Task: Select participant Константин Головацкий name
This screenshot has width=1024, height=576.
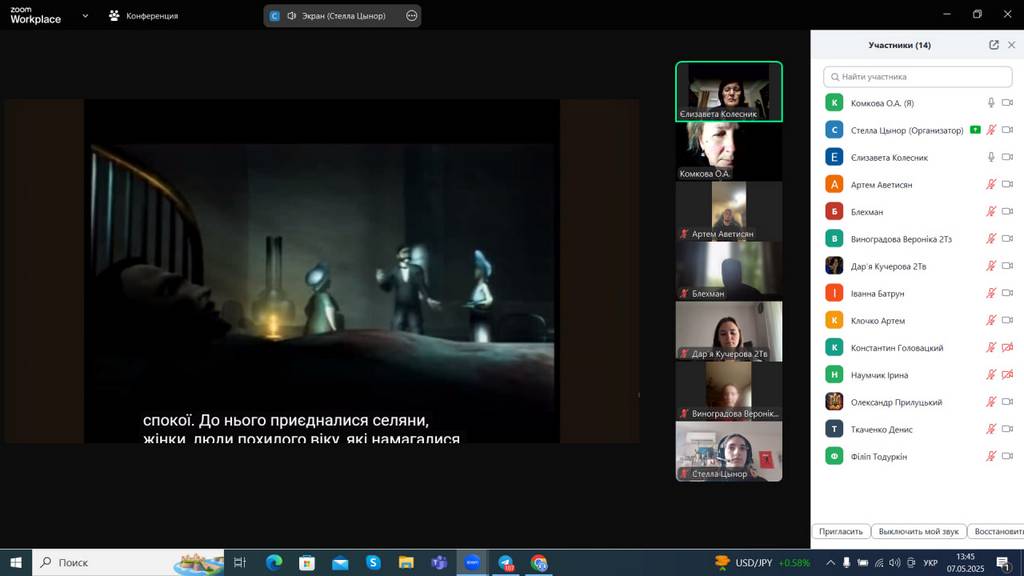Action: point(897,348)
